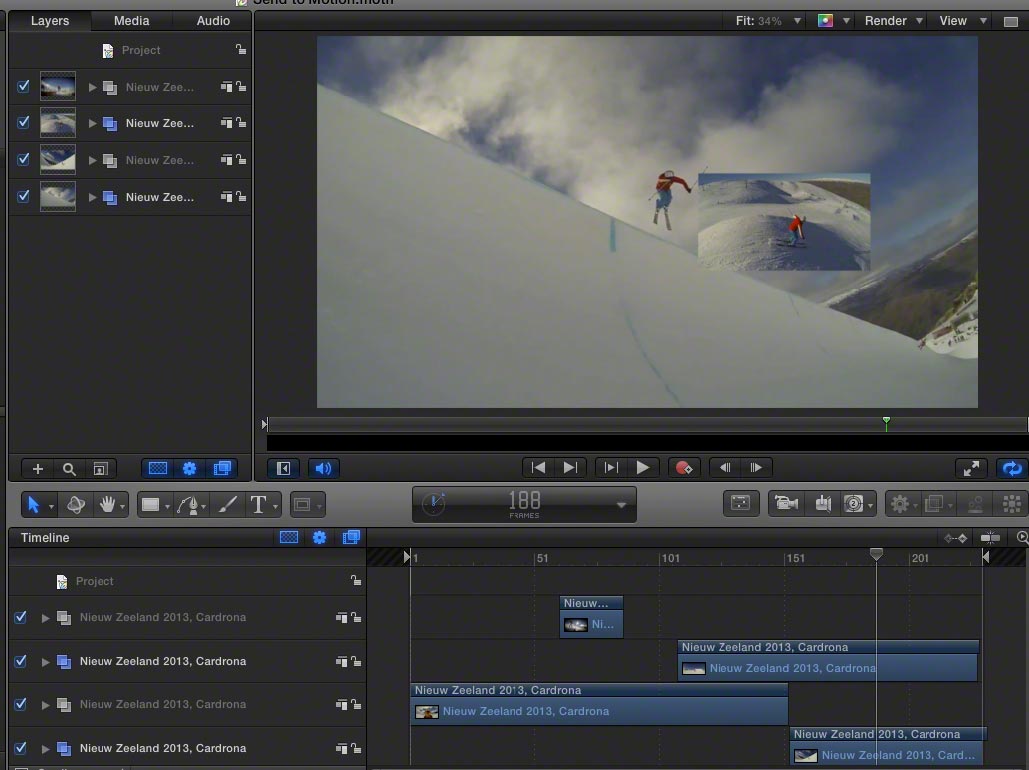1029x770 pixels.
Task: Toggle show filters in Timeline header
Action: [x=351, y=538]
